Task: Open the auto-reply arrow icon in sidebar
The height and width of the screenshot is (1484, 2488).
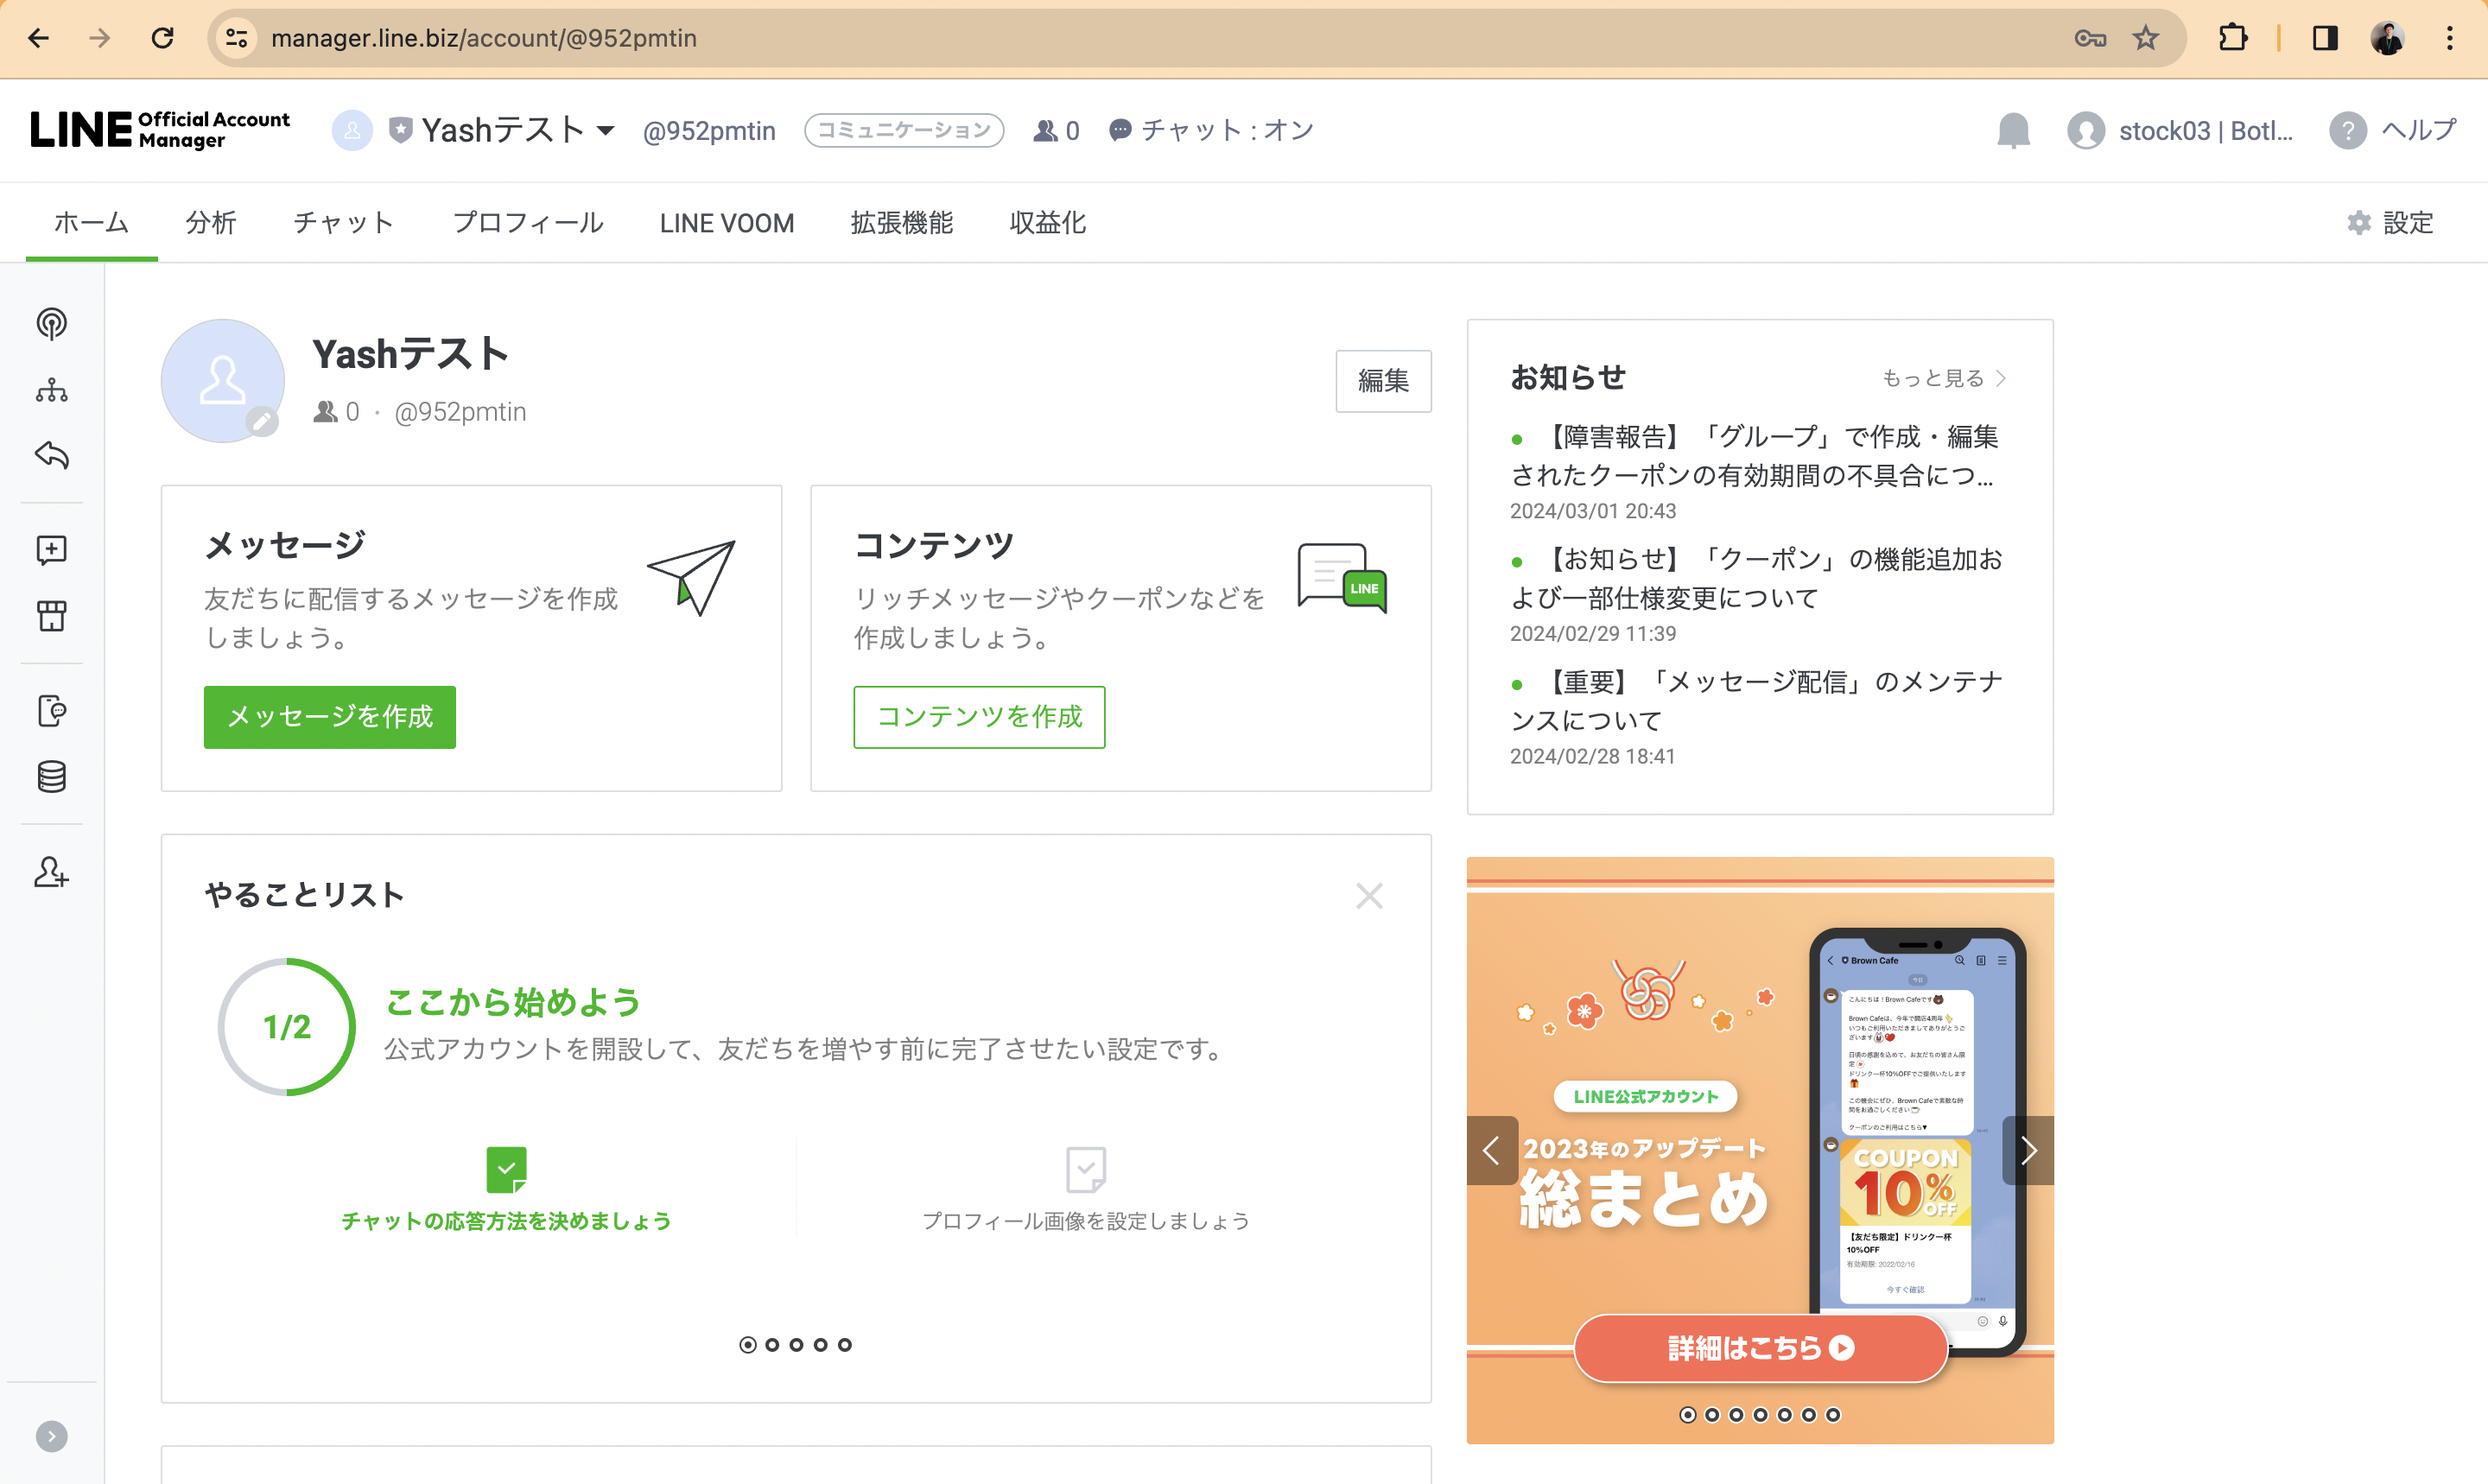Action: [51, 455]
